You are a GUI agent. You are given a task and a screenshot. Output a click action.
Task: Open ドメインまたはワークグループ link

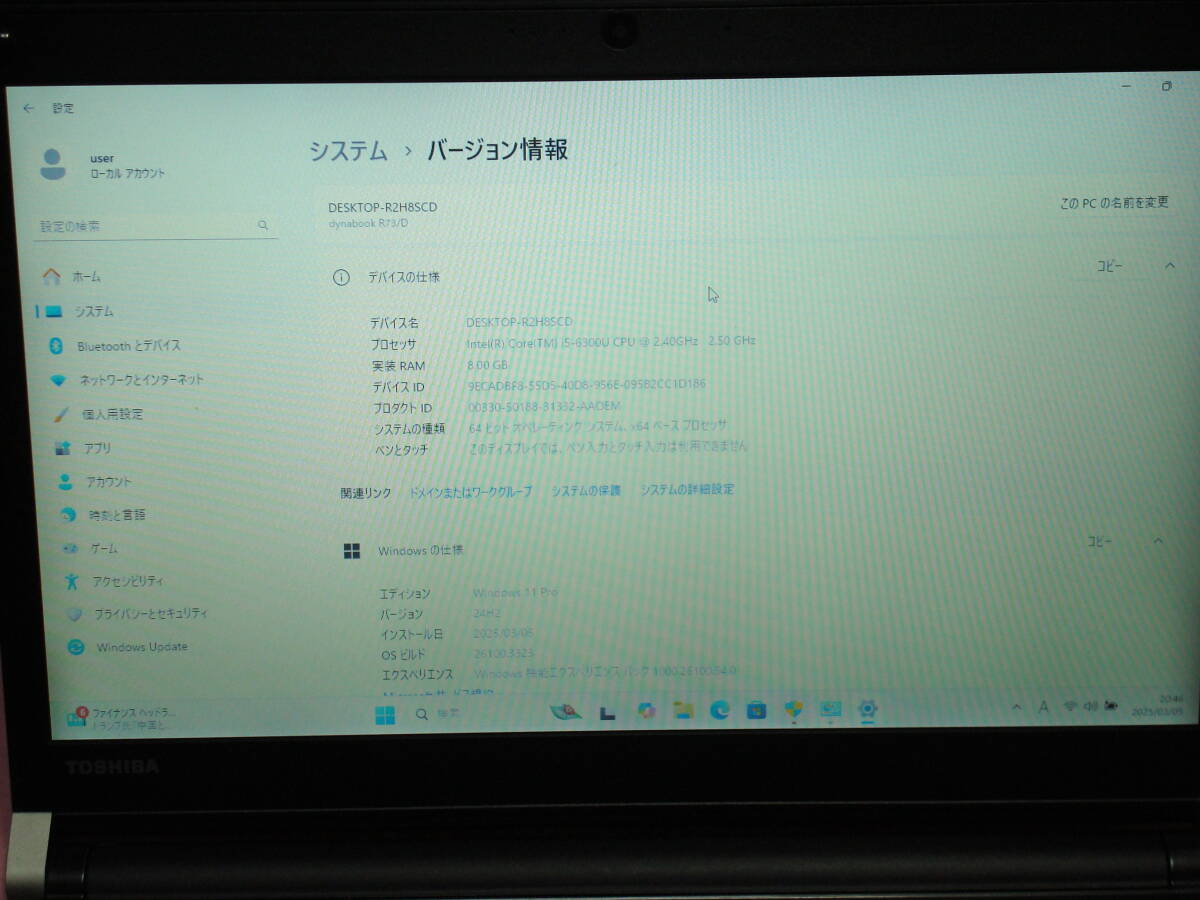471,492
